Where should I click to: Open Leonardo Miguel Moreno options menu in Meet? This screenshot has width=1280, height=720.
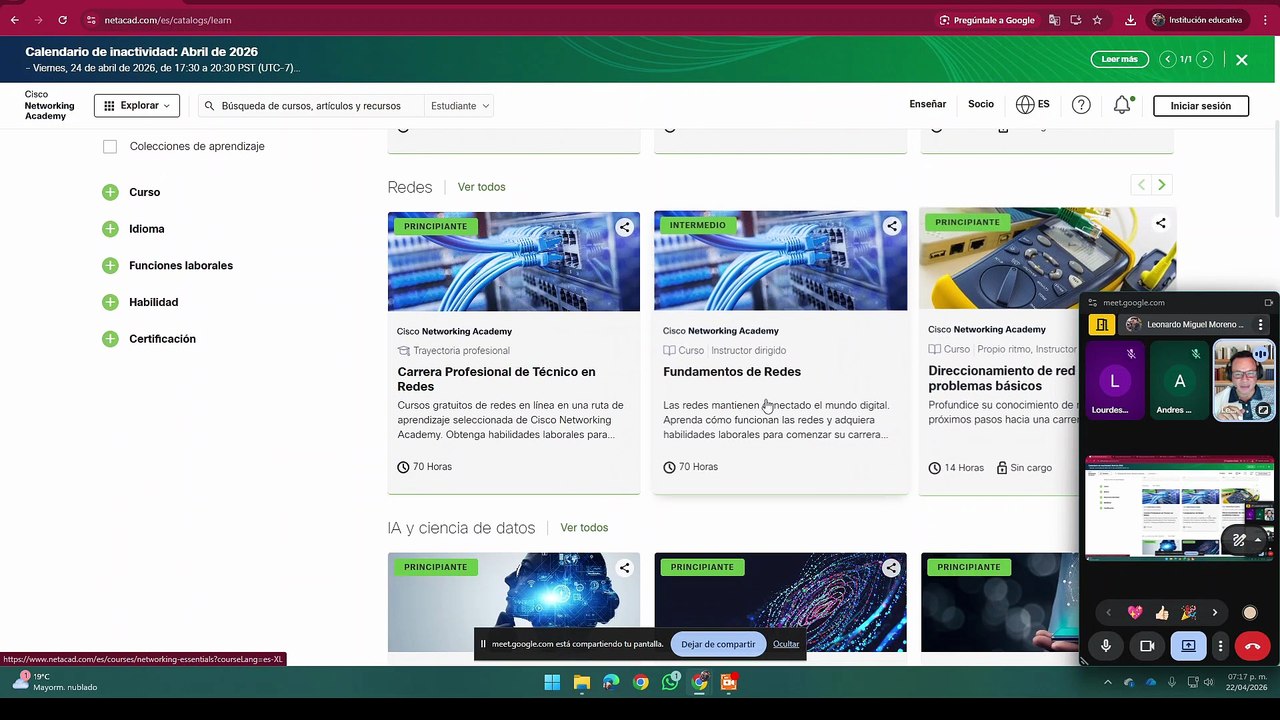(1260, 325)
